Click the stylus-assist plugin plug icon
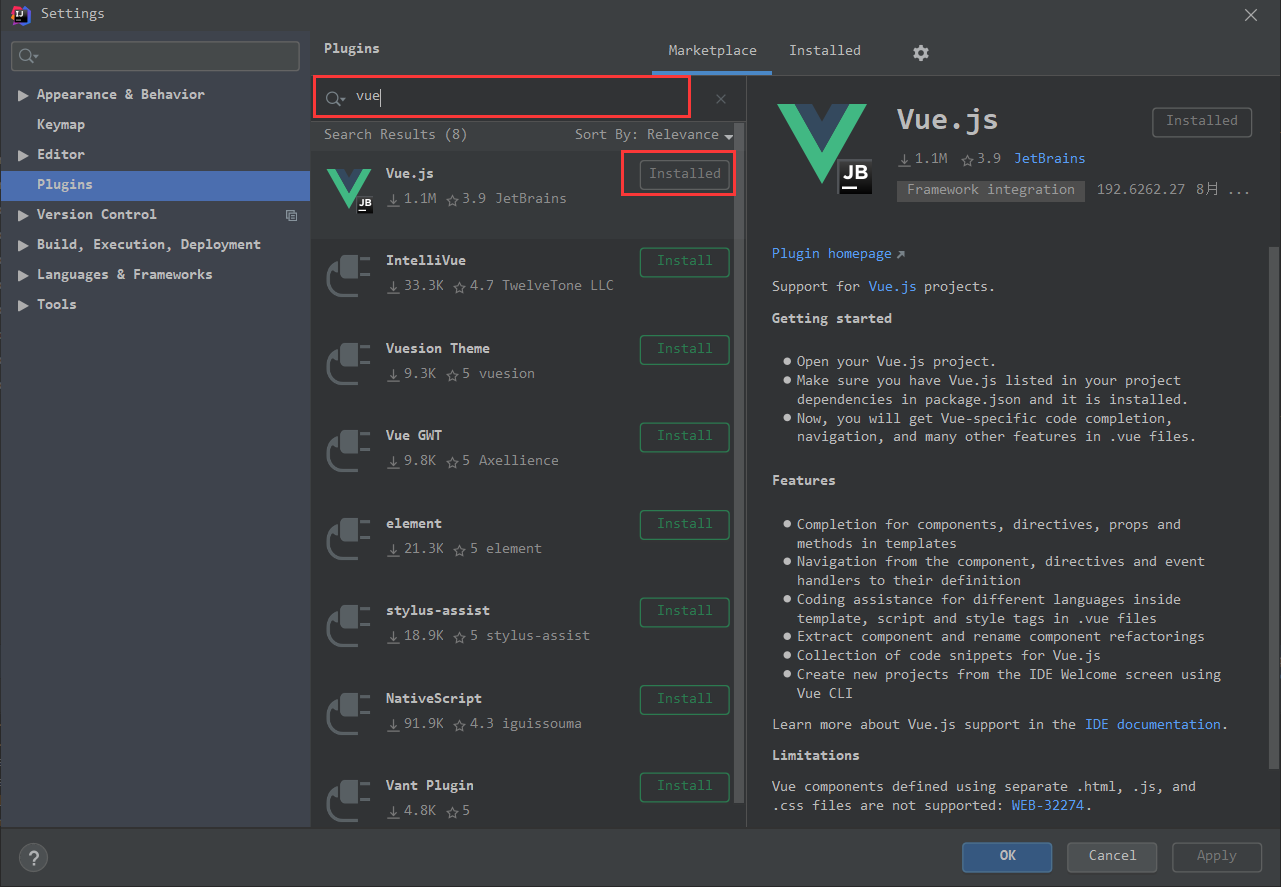1281x887 pixels. tap(350, 626)
